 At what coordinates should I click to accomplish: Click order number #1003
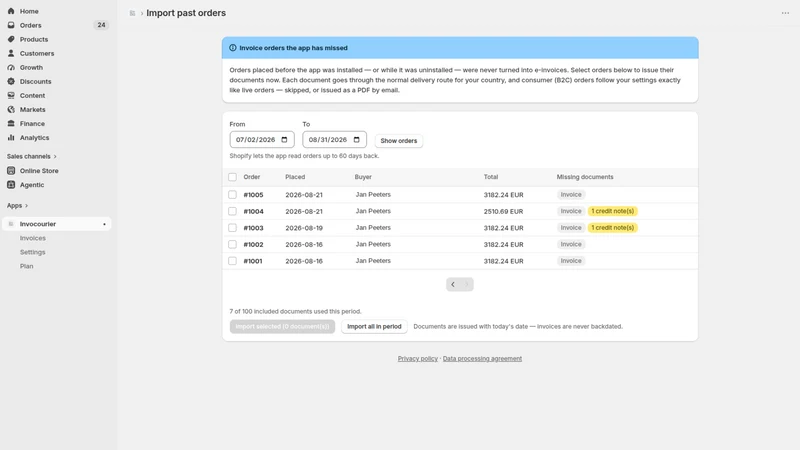[x=253, y=228]
